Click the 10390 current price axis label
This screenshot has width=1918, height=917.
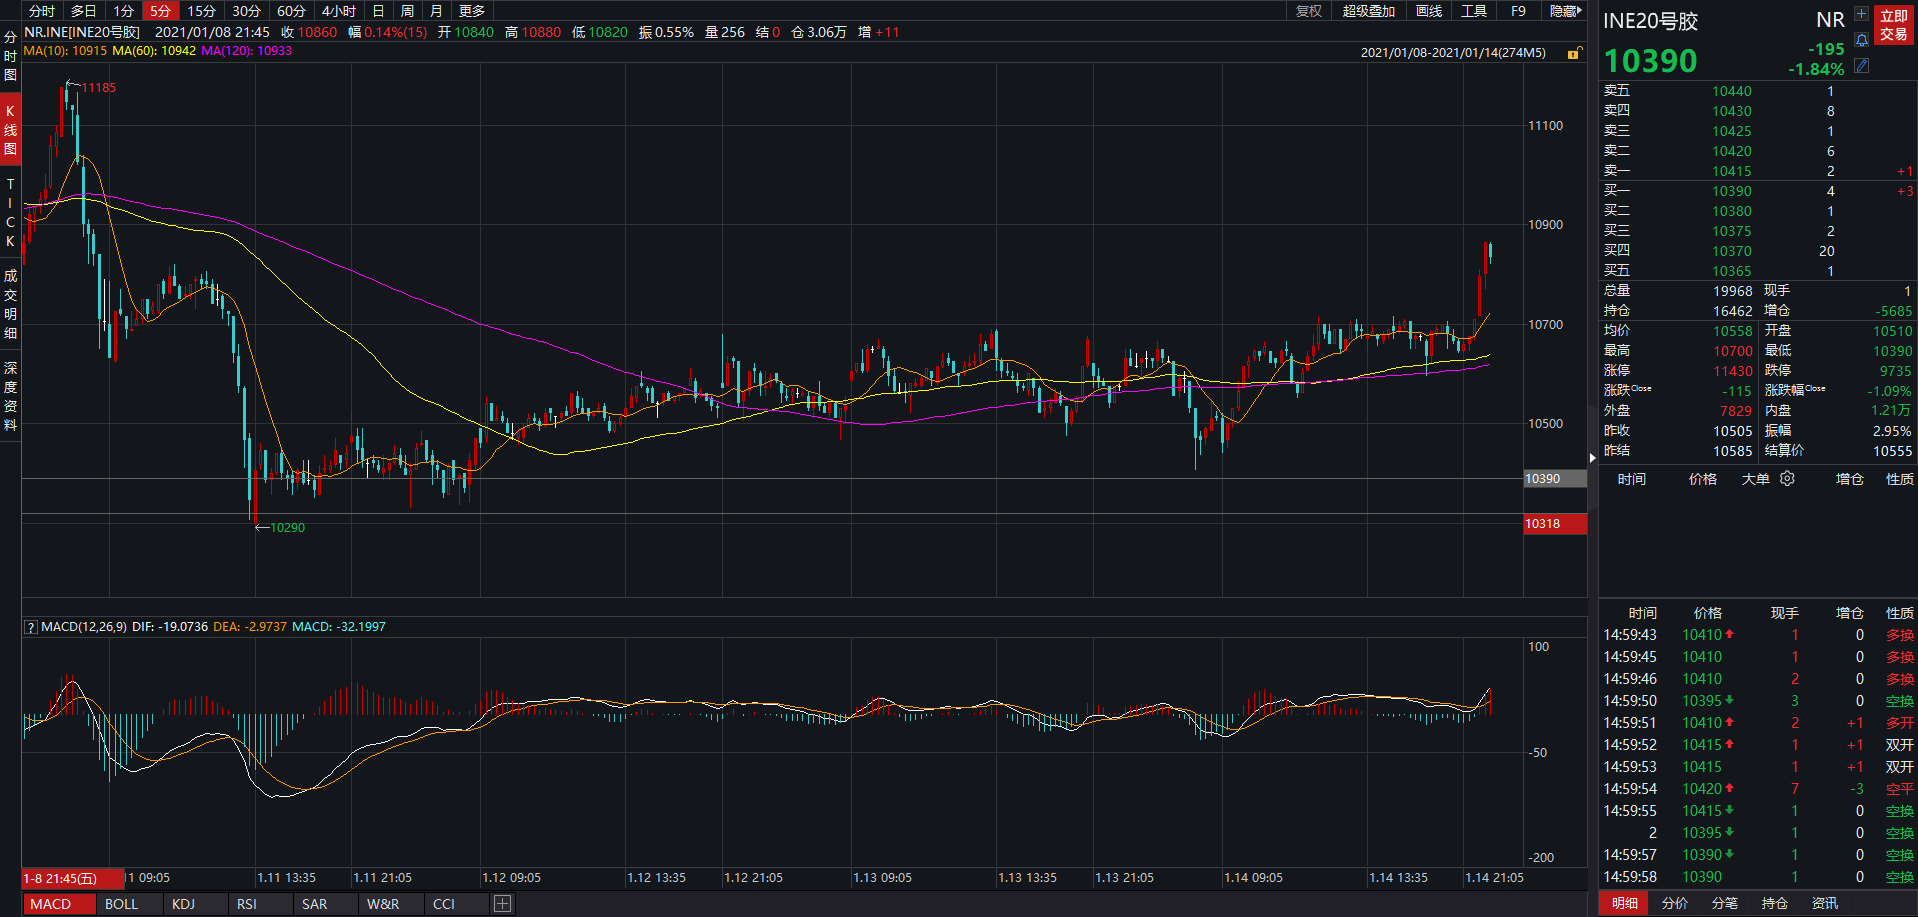(x=1555, y=479)
